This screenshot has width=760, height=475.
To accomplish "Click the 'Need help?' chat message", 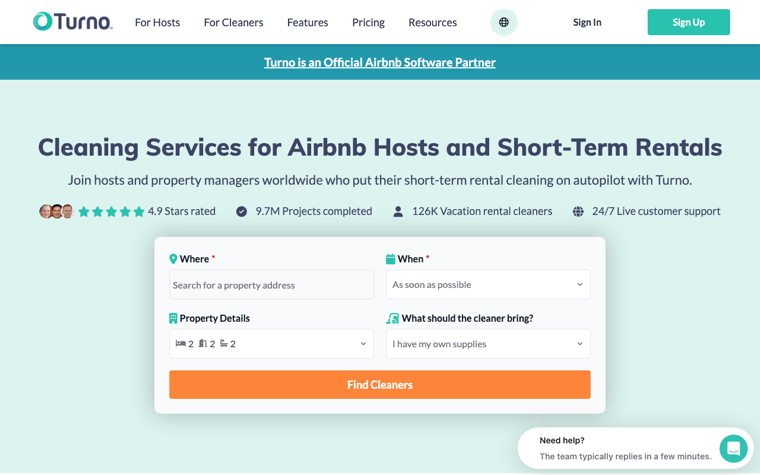I will [562, 440].
